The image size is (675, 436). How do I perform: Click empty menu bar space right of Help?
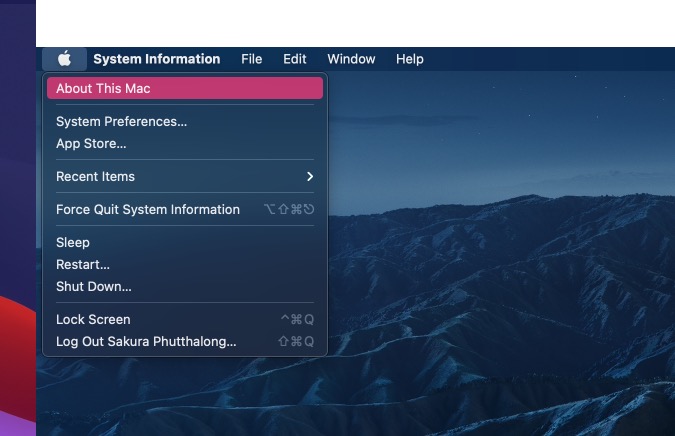550,59
